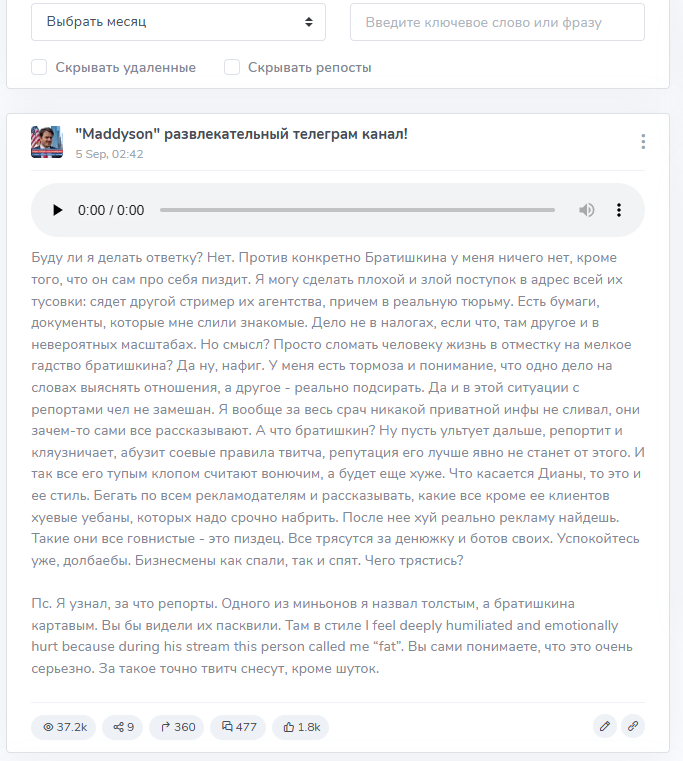The height and width of the screenshot is (761, 683).
Task: Play the audio message
Action: pos(57,210)
